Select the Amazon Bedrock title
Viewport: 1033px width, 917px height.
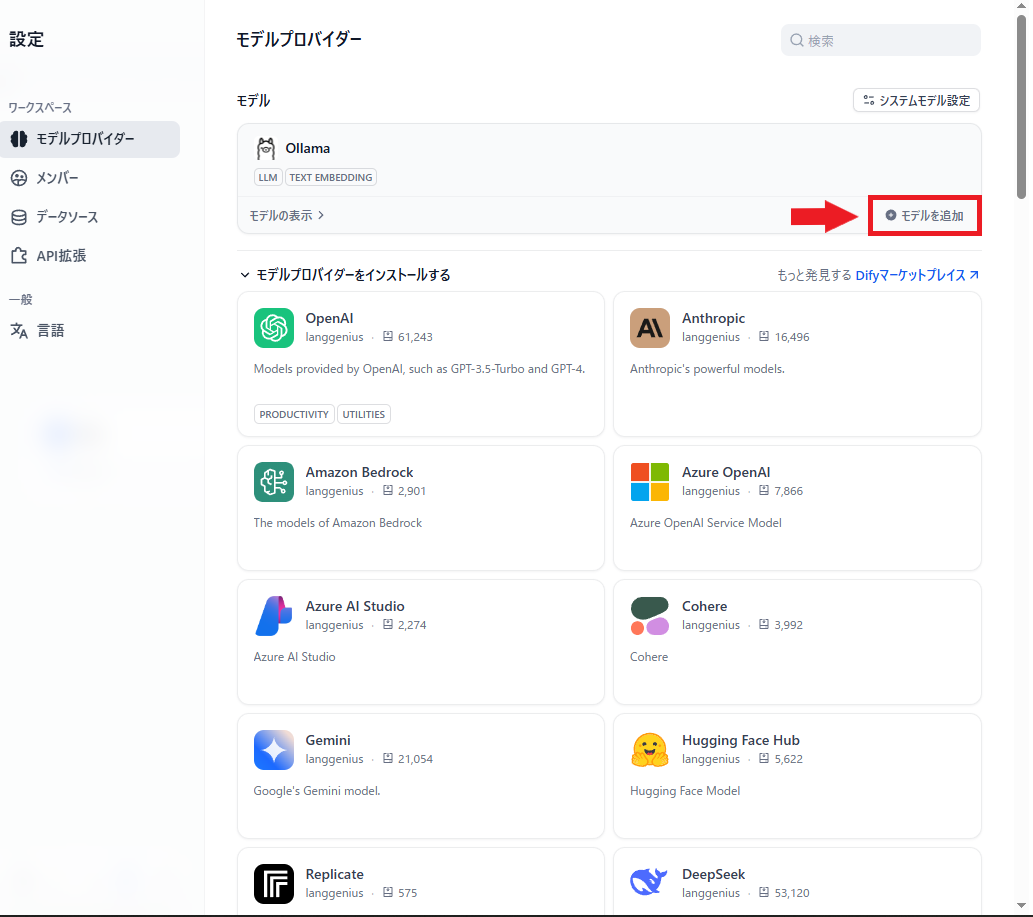coord(359,472)
